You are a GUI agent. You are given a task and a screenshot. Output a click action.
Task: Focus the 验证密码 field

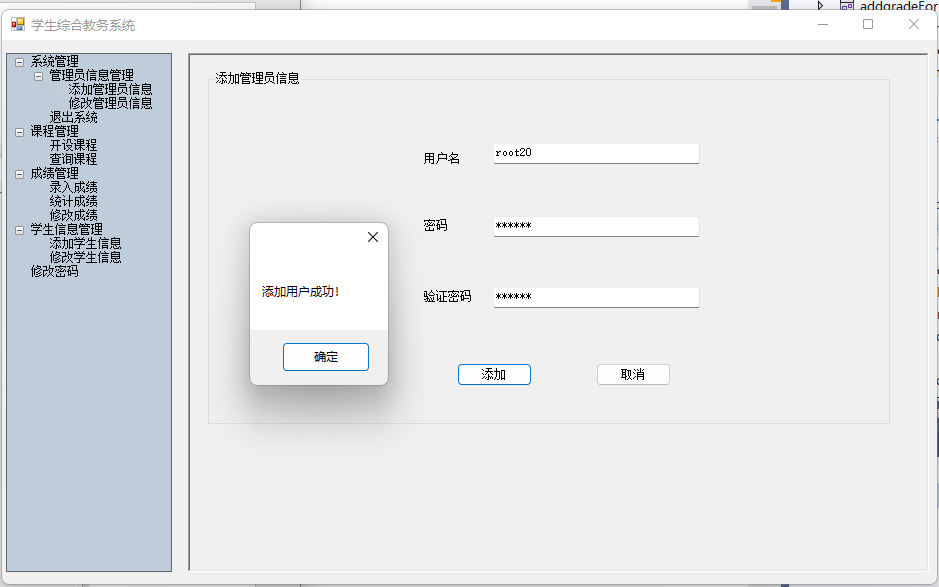pyautogui.click(x=596, y=297)
